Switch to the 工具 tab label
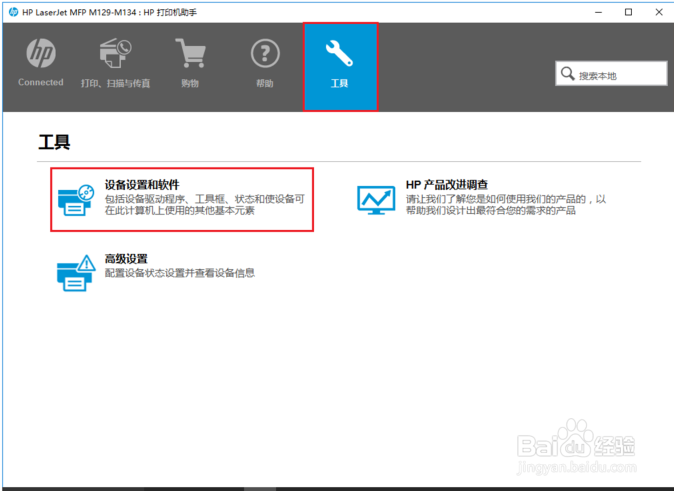Screen dimensions: 674x491 point(339,83)
